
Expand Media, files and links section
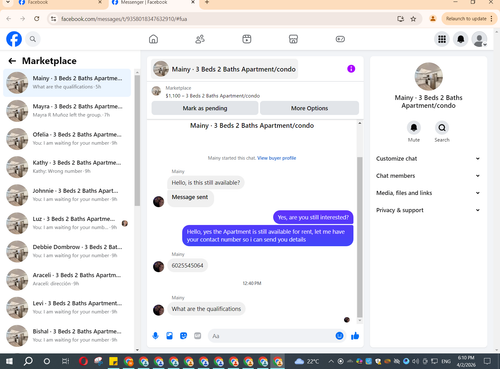click(428, 193)
